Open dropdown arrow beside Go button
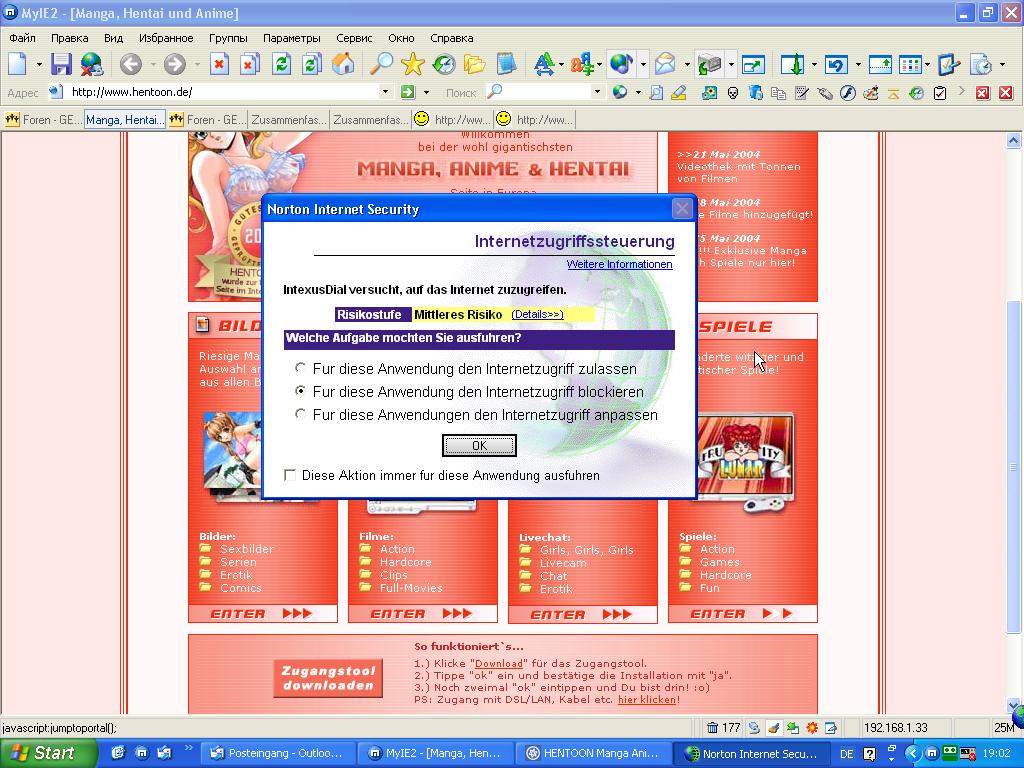 pyautogui.click(x=426, y=92)
